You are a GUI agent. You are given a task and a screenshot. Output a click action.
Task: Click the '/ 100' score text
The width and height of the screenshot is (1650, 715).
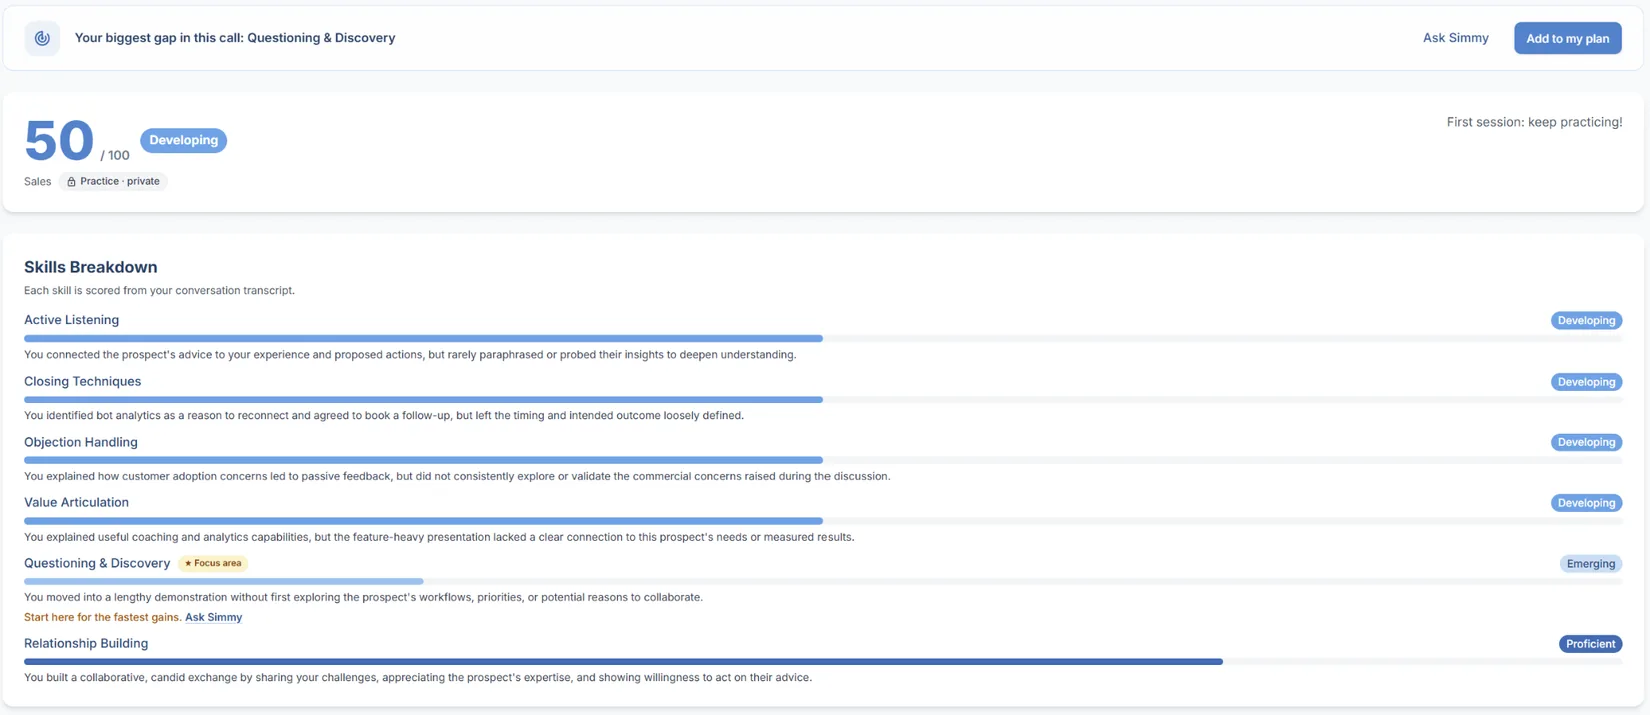click(x=115, y=155)
